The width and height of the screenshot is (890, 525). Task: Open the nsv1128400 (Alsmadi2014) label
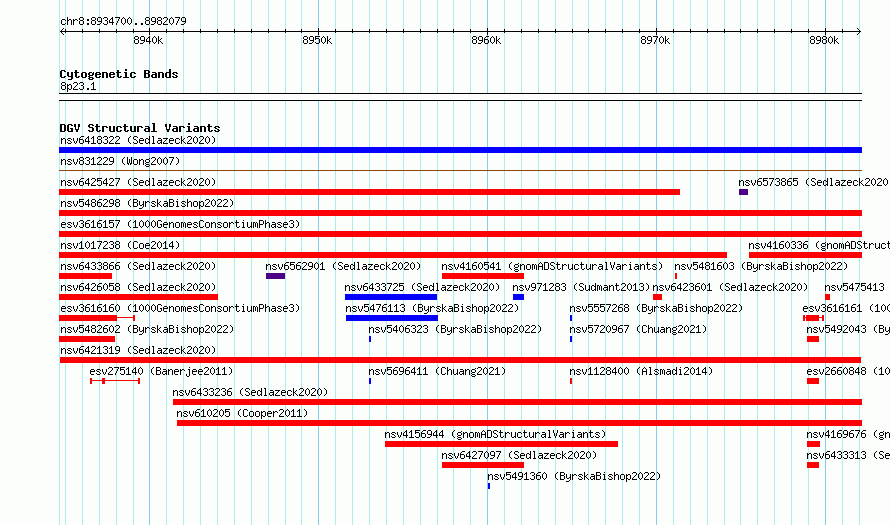(641, 371)
